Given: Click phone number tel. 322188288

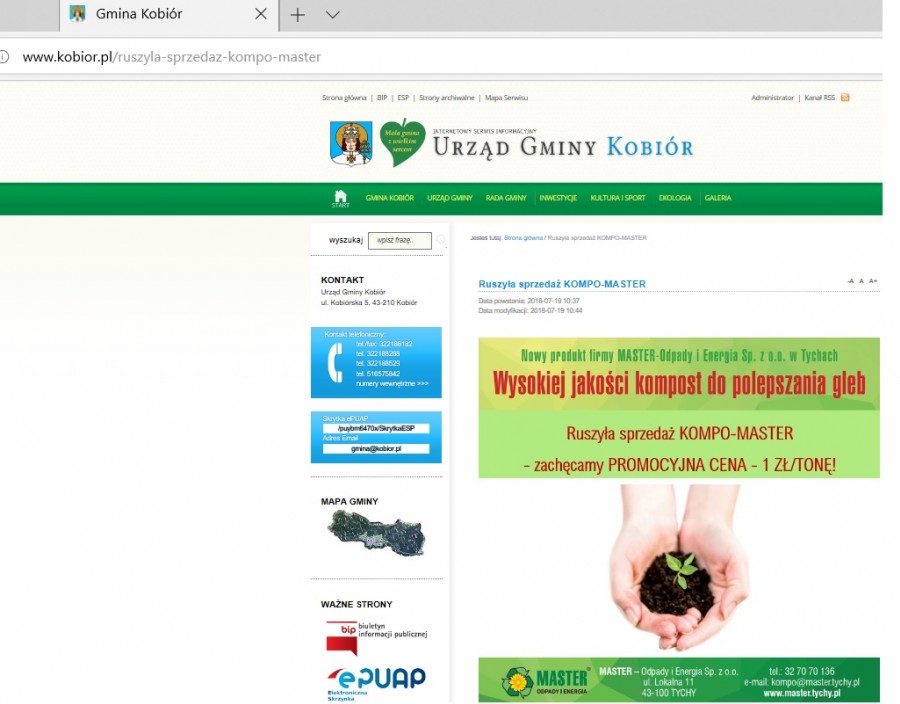Looking at the screenshot, I should coord(378,354).
